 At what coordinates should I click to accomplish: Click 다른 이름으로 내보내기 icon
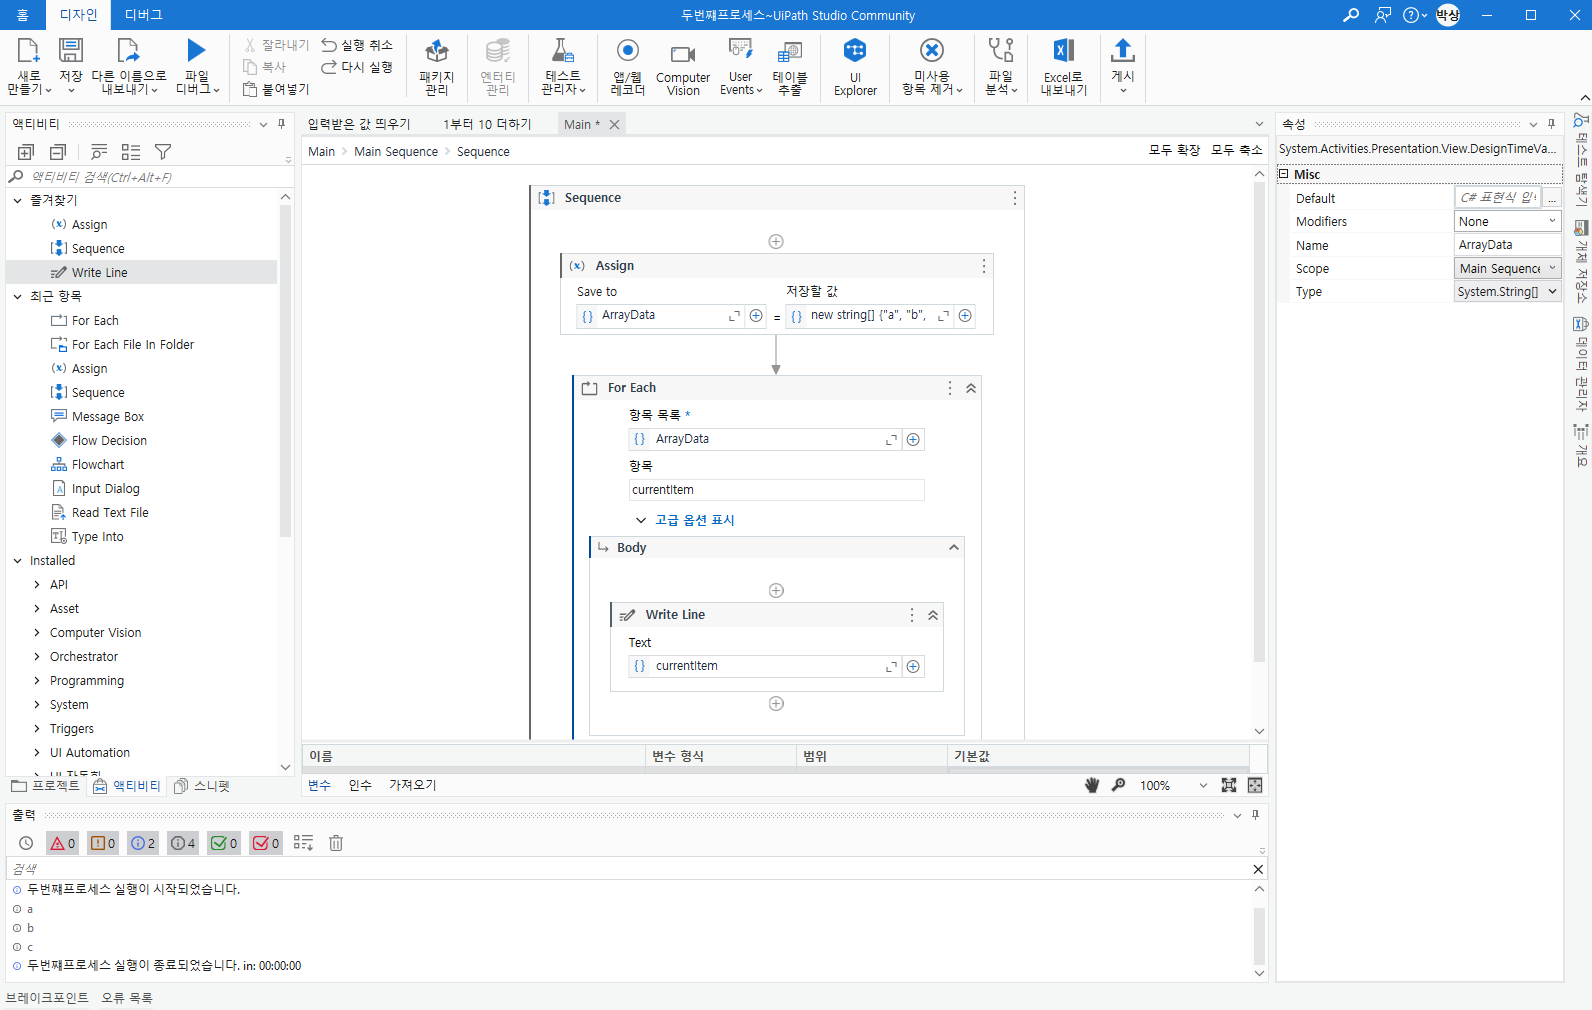pyautogui.click(x=128, y=50)
